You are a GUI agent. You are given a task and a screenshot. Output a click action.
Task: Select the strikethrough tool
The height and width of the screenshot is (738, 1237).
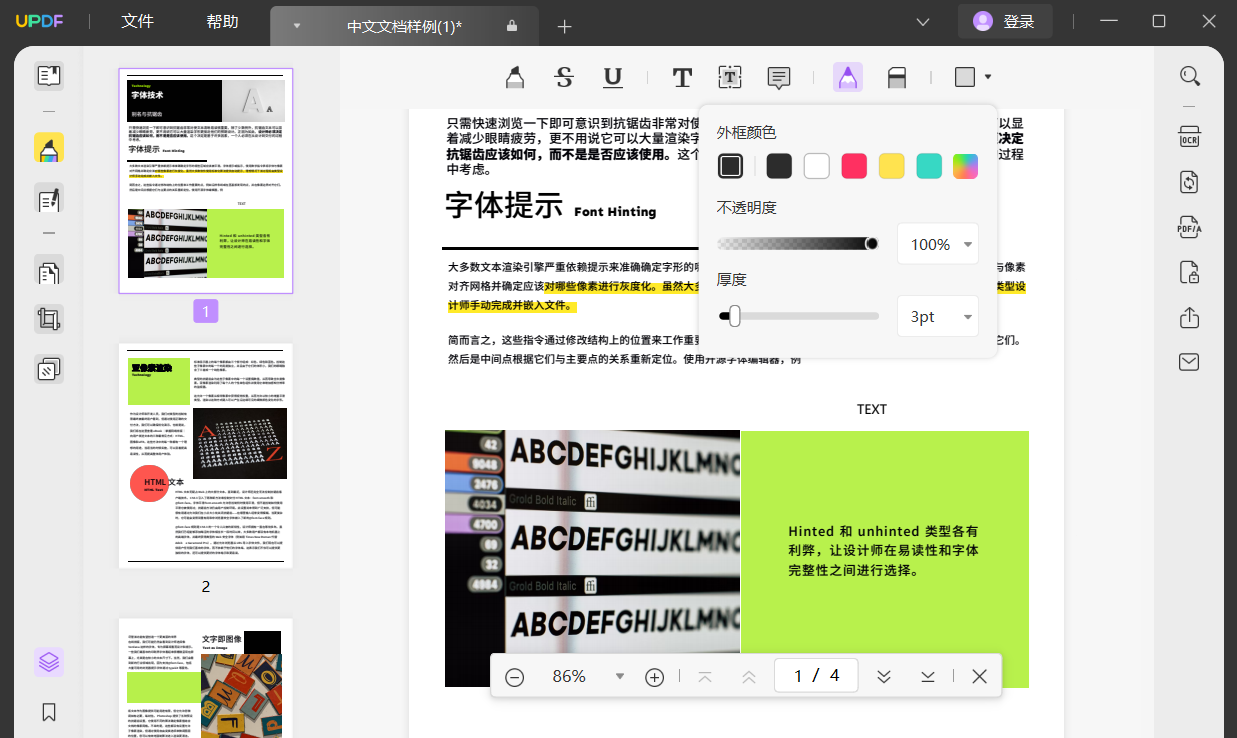564,77
